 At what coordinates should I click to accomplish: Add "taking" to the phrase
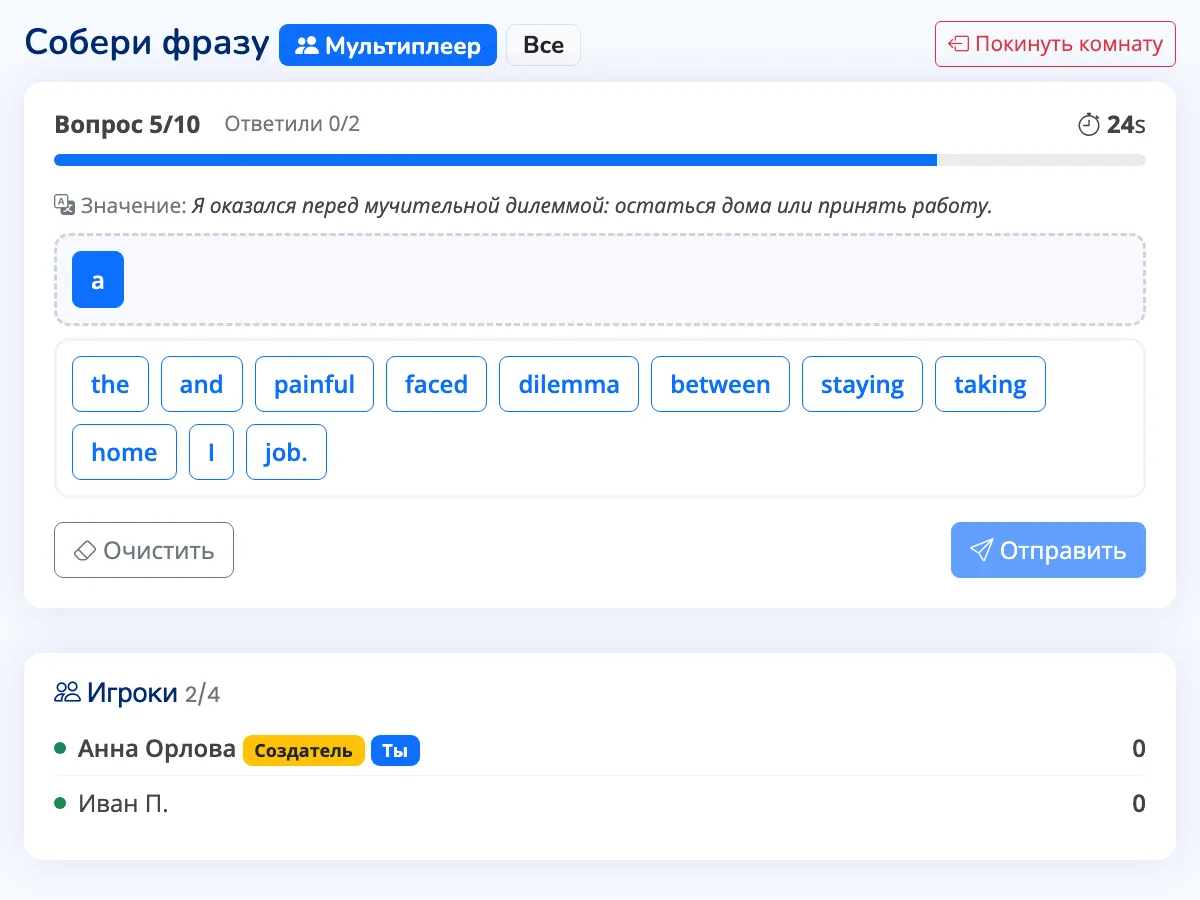tap(990, 384)
